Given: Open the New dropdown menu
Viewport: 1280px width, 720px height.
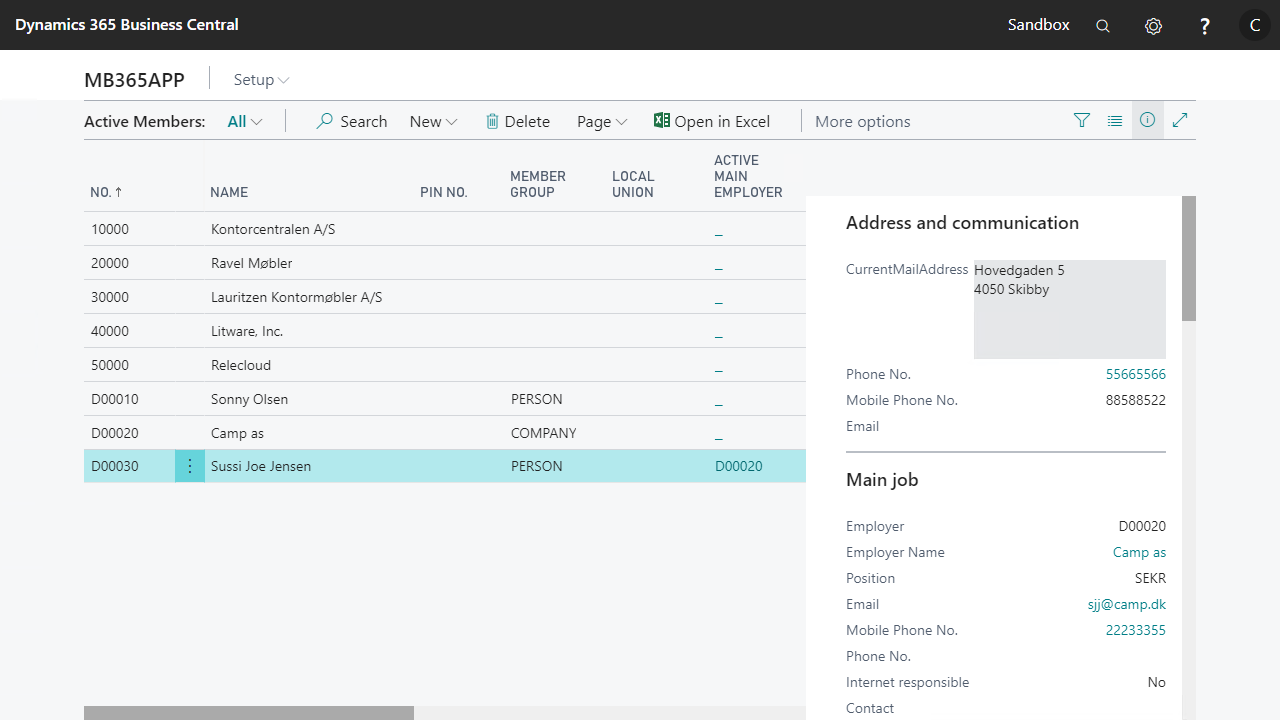Looking at the screenshot, I should point(433,121).
